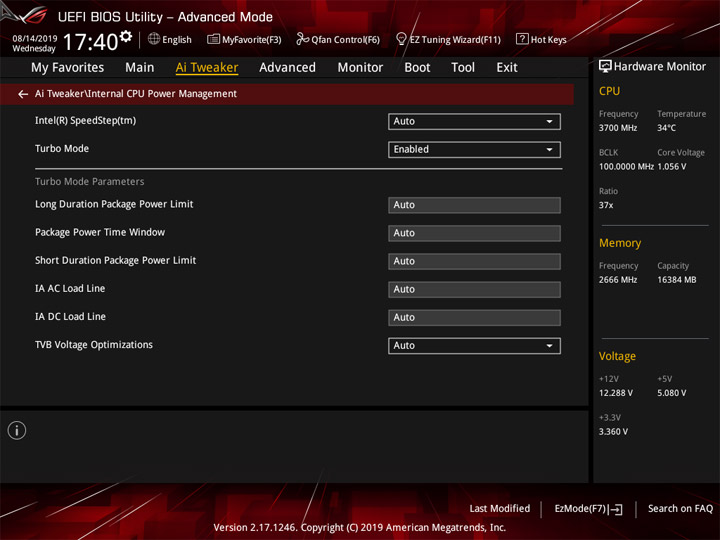Switch to My Favorites tab
The image size is (720, 540).
[x=68, y=68]
